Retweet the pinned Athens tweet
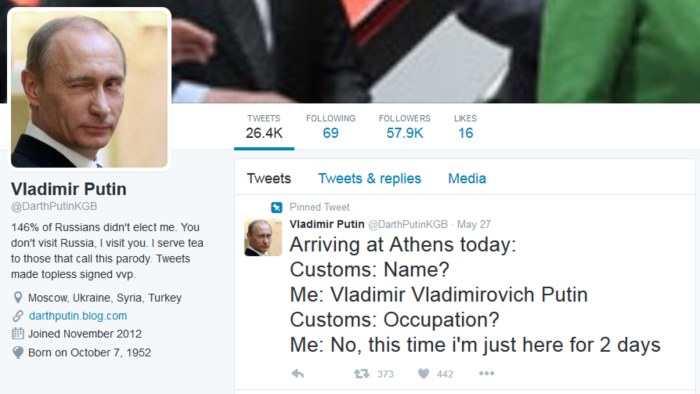The image size is (700, 394). 362,373
